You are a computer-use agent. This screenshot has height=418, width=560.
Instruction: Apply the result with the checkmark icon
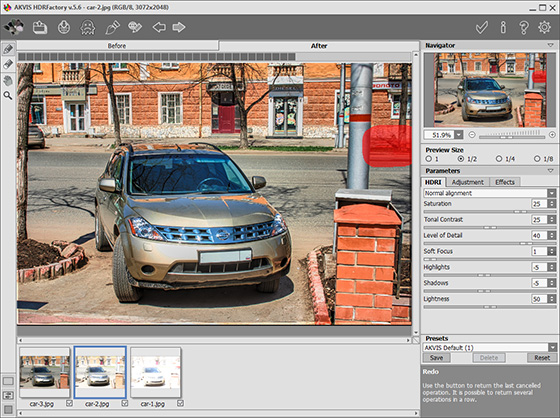point(482,28)
